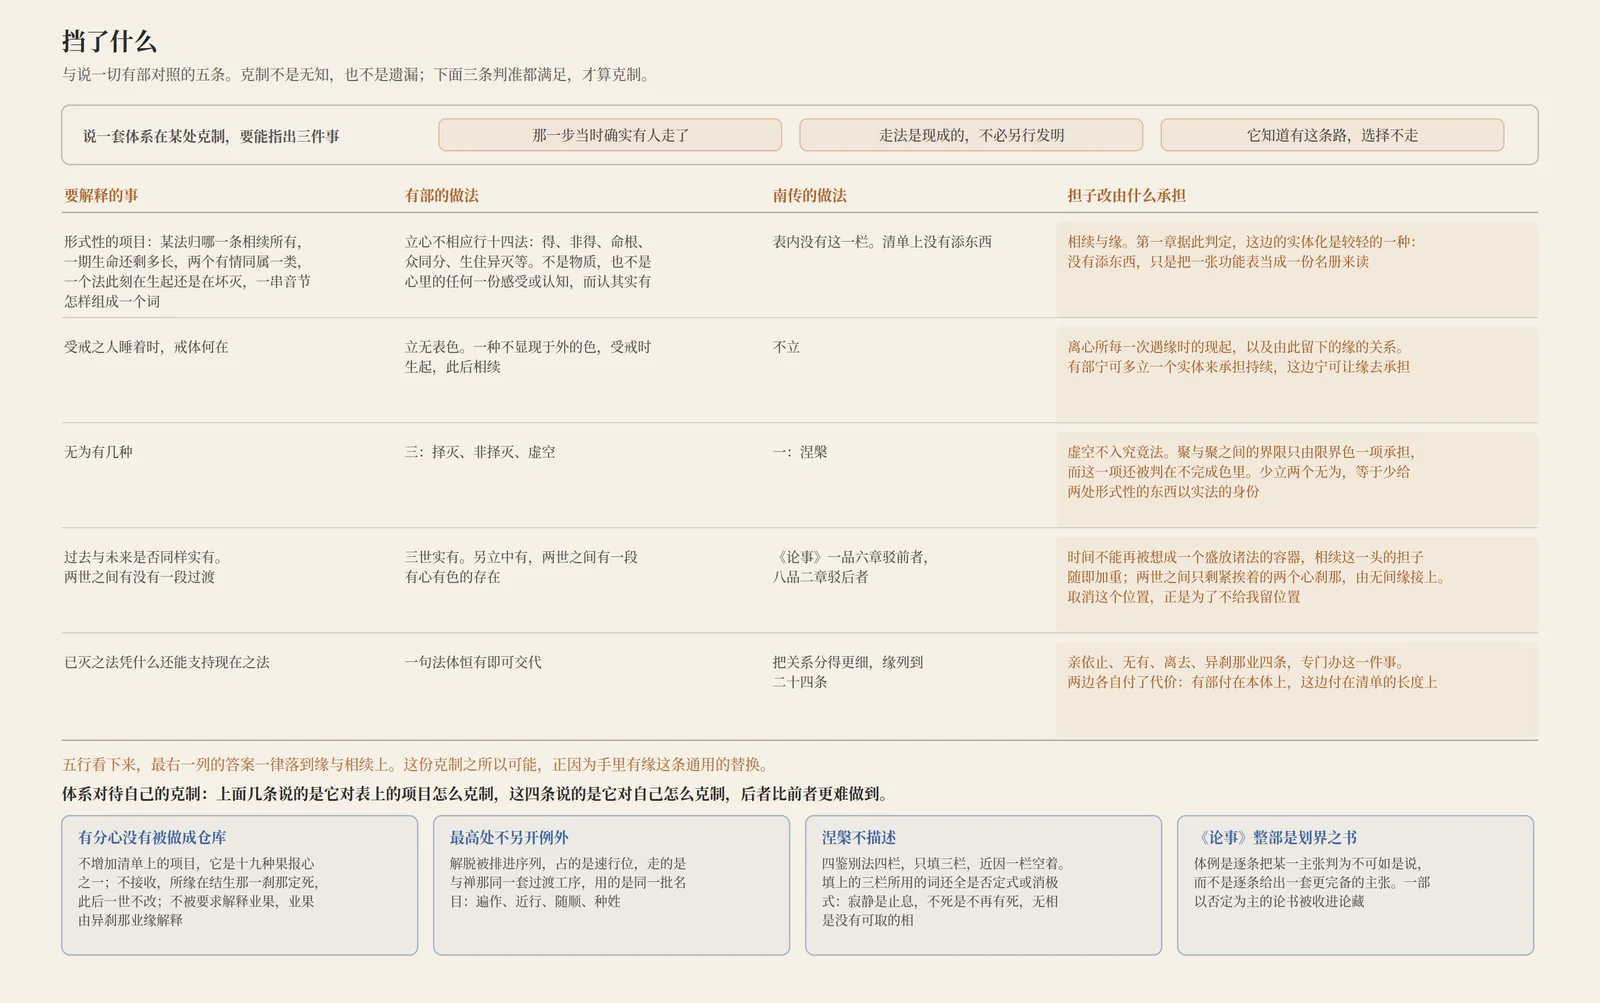This screenshot has width=1600, height=1003.
Task: Select the row '受戒之人睡着时，戒体何在'
Action: tap(800, 370)
